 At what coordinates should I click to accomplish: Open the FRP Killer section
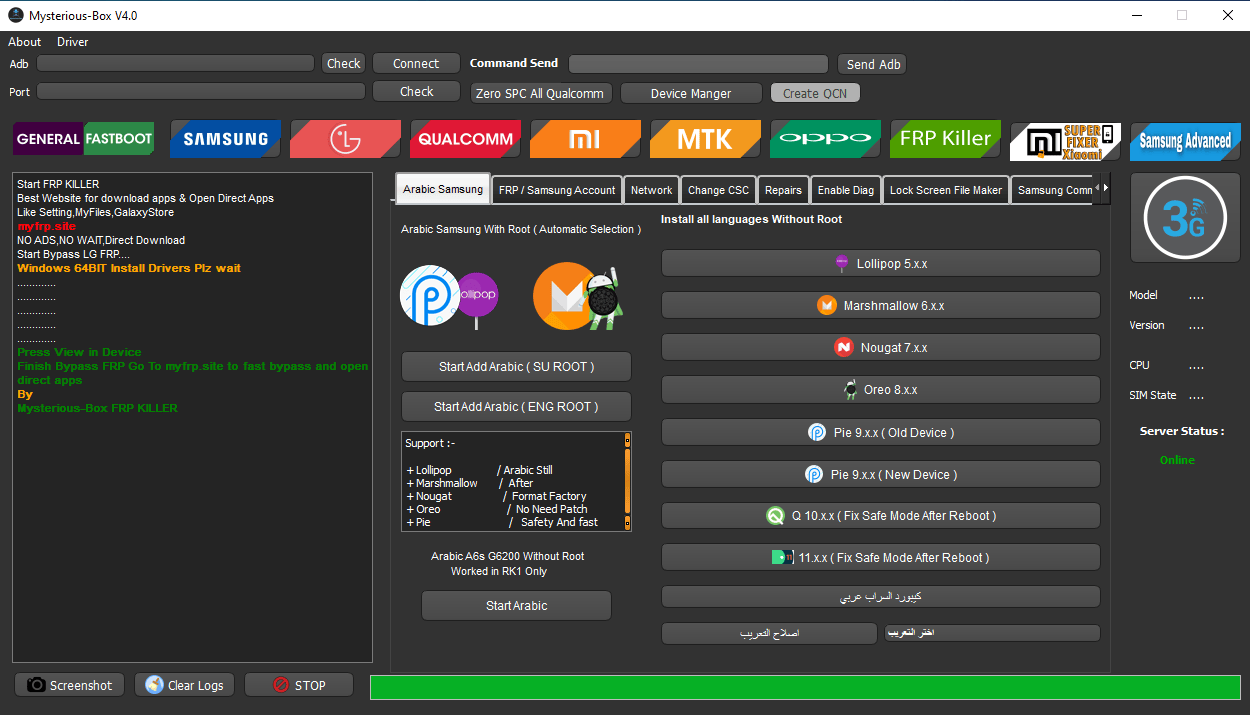pos(944,139)
